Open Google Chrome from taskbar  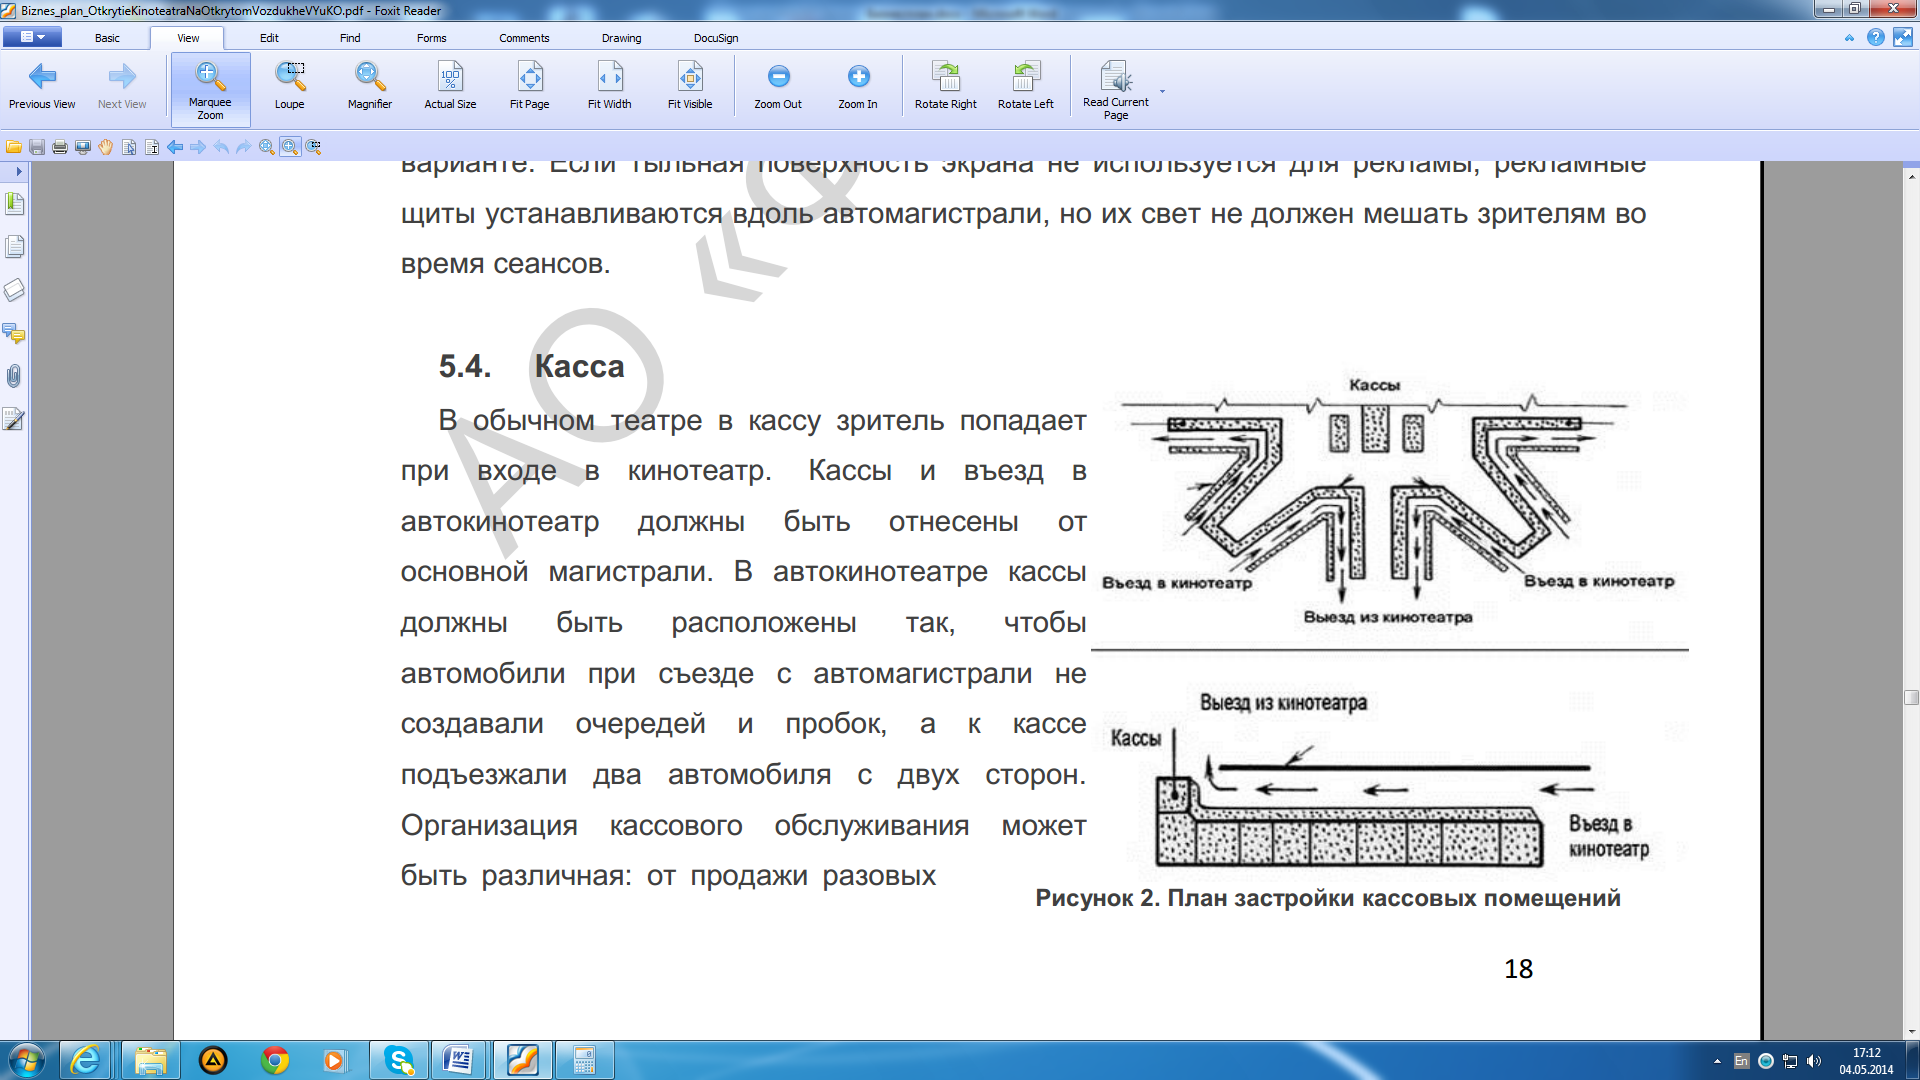pyautogui.click(x=275, y=1060)
